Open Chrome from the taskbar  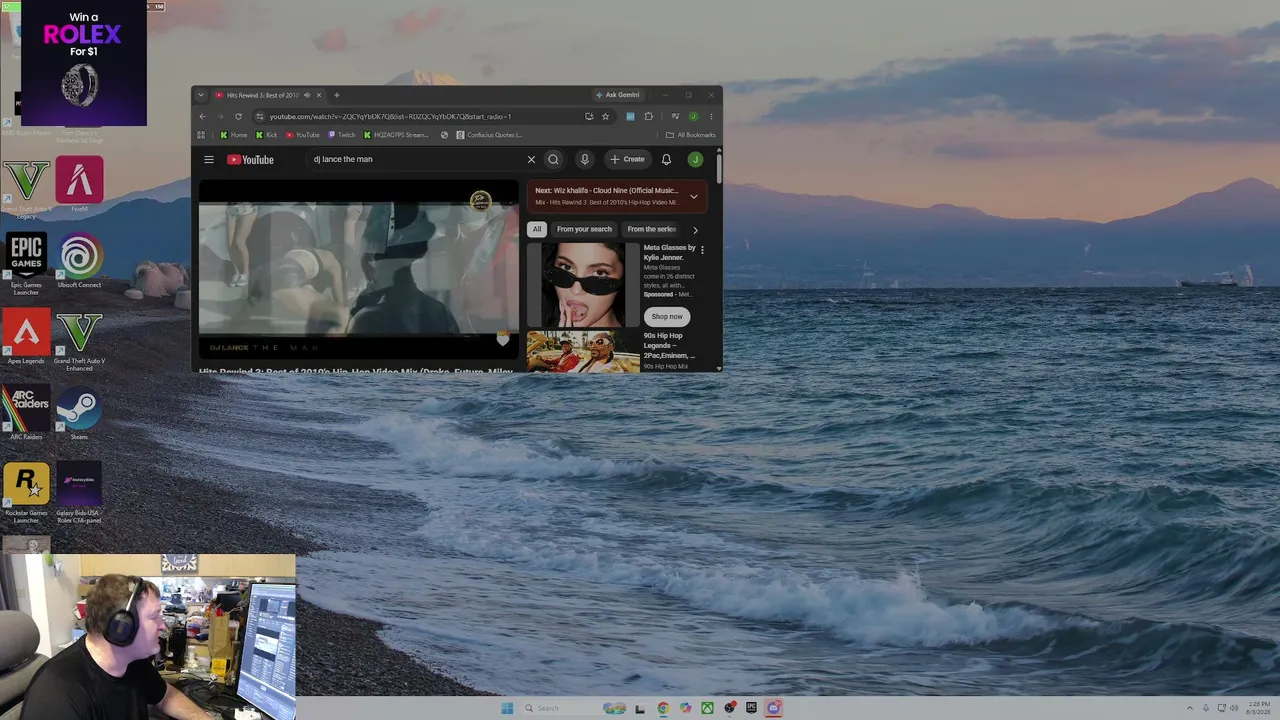coord(663,708)
